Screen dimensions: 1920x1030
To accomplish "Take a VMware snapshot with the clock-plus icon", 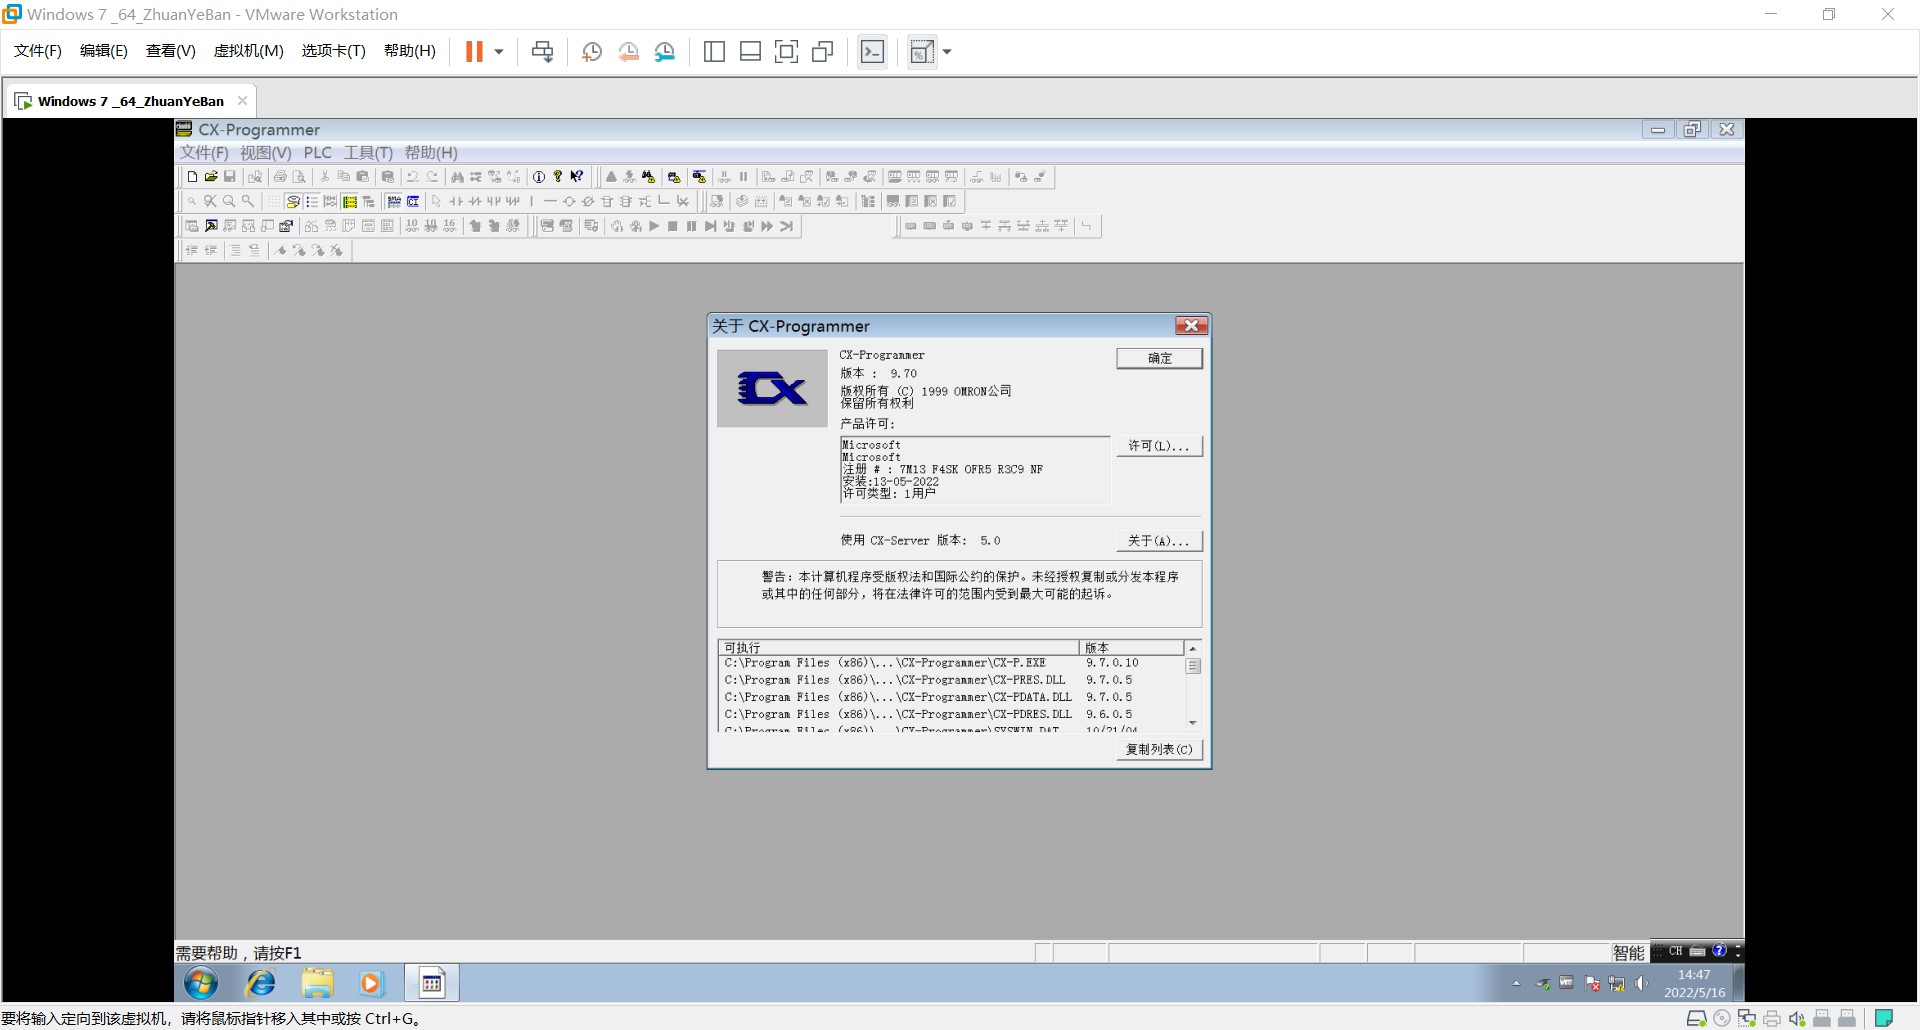I will [x=592, y=52].
